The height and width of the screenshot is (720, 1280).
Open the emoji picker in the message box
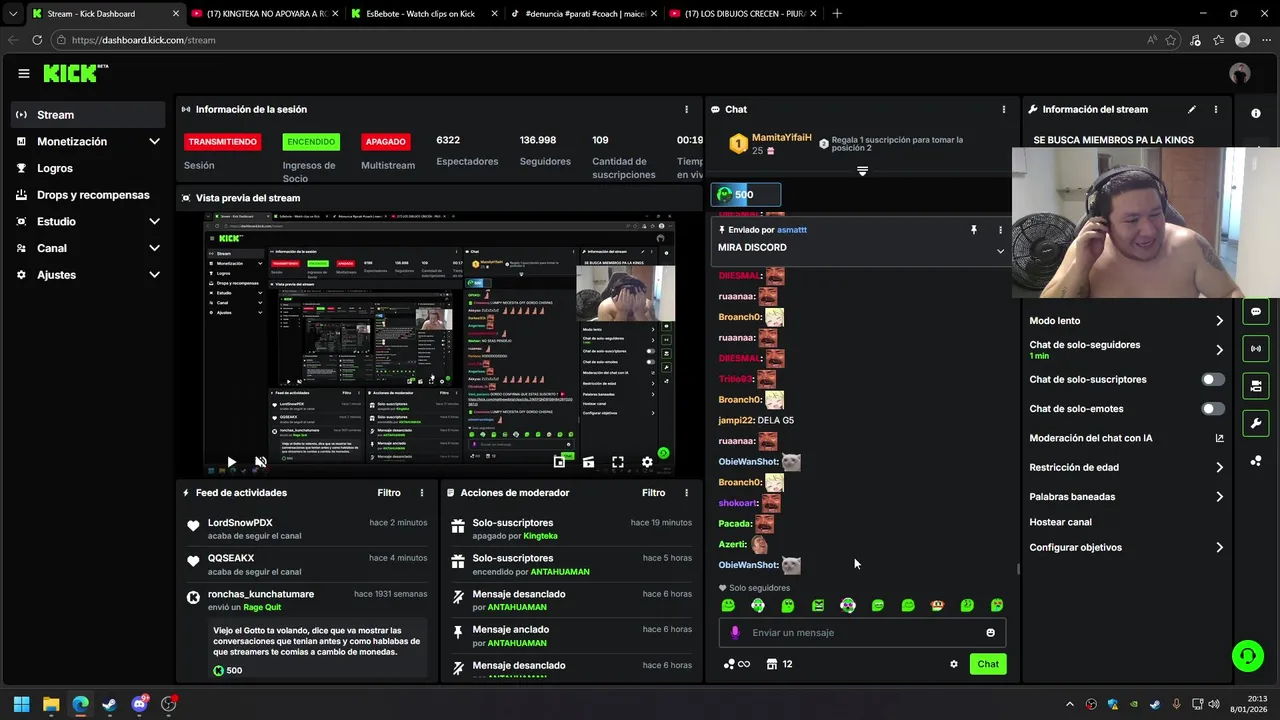coord(991,632)
